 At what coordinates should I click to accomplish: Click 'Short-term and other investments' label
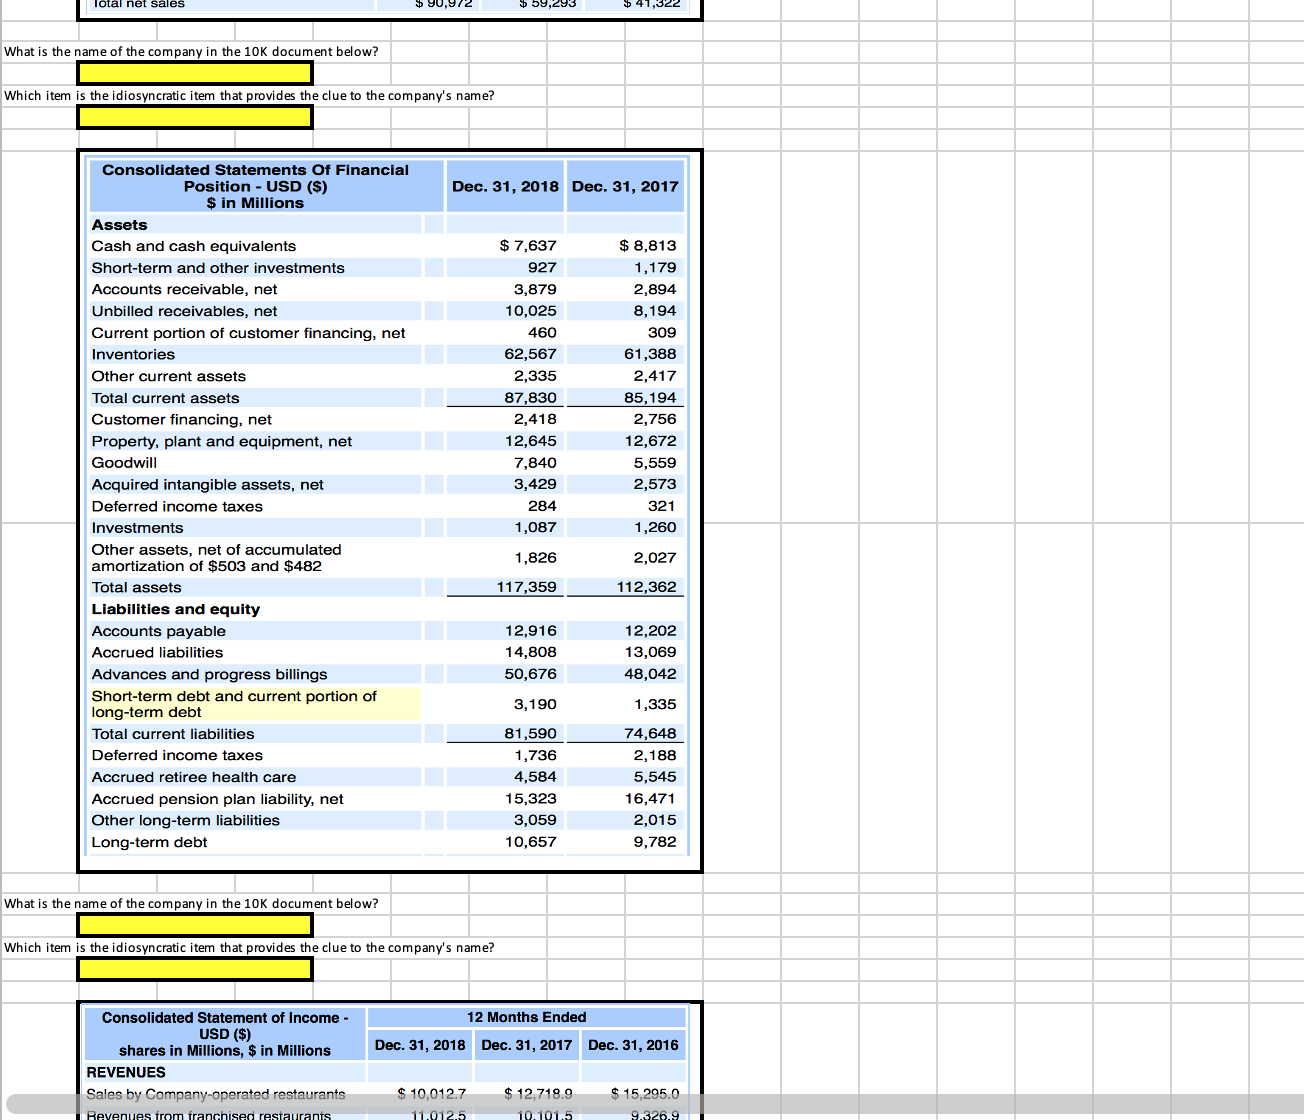[x=218, y=268]
